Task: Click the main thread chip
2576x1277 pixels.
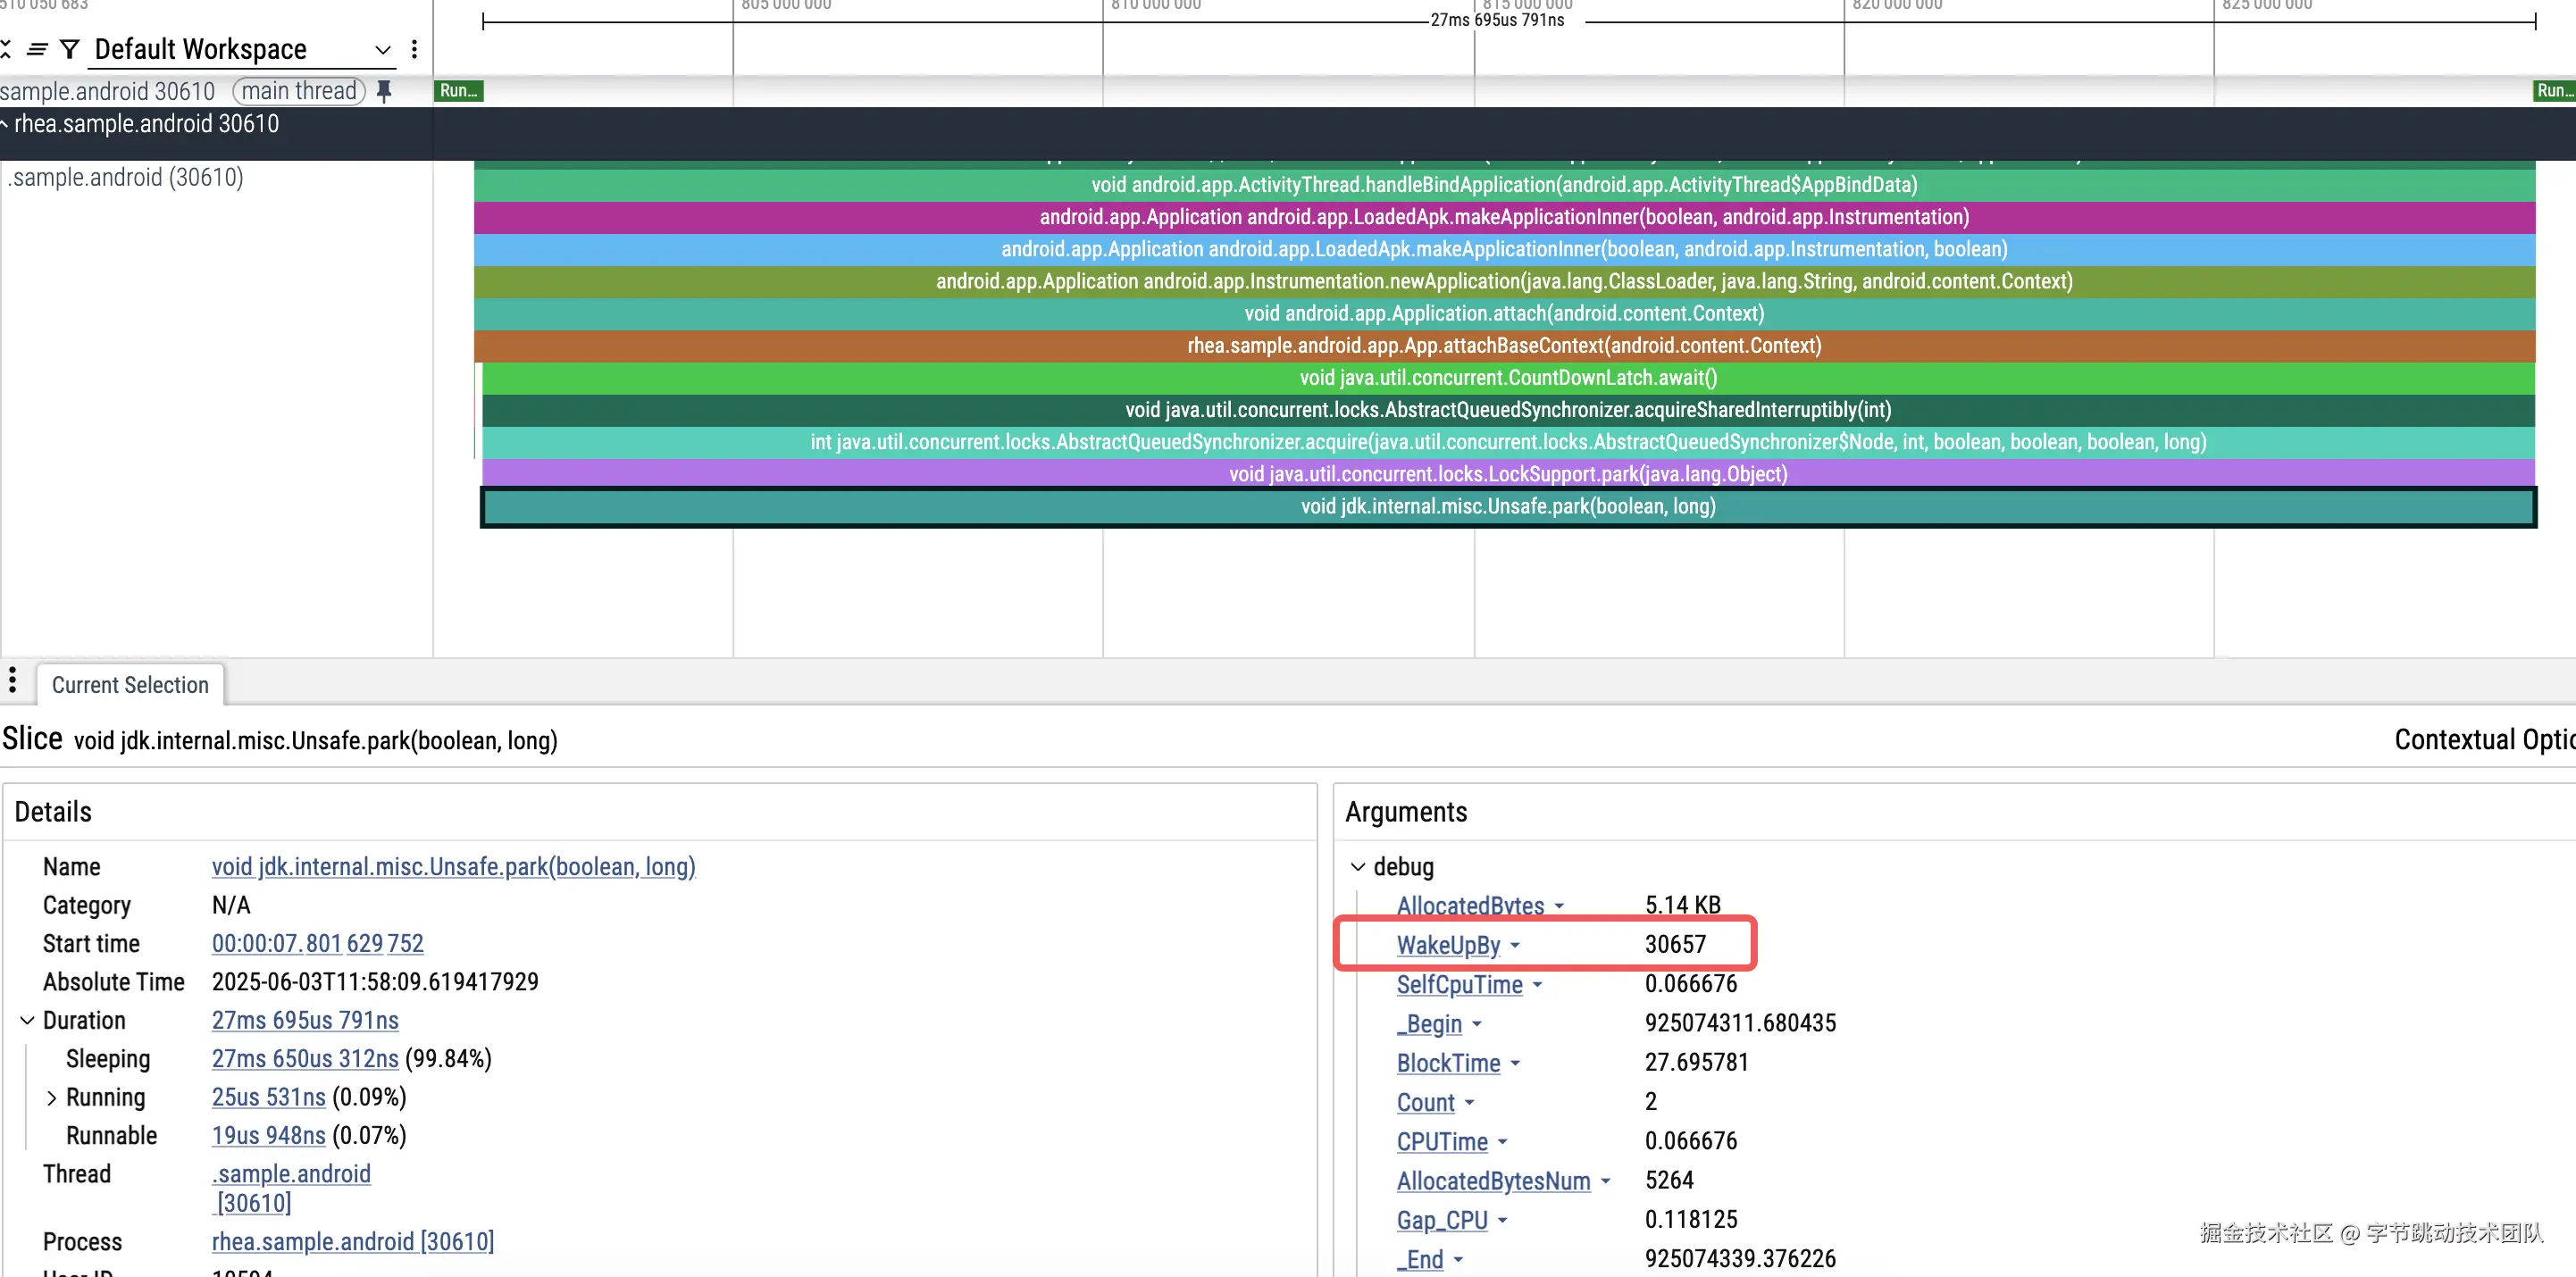Action: pos(298,91)
